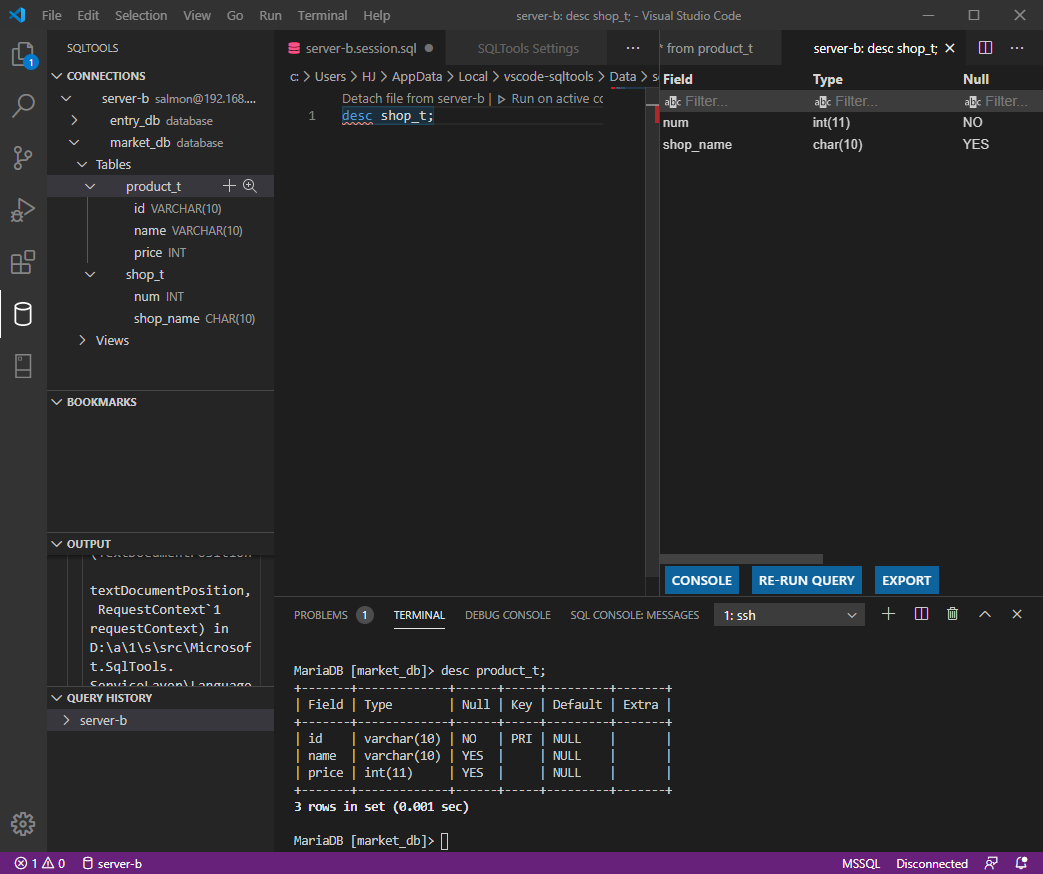Click the EXPORT button
This screenshot has height=874, width=1043.
point(907,580)
